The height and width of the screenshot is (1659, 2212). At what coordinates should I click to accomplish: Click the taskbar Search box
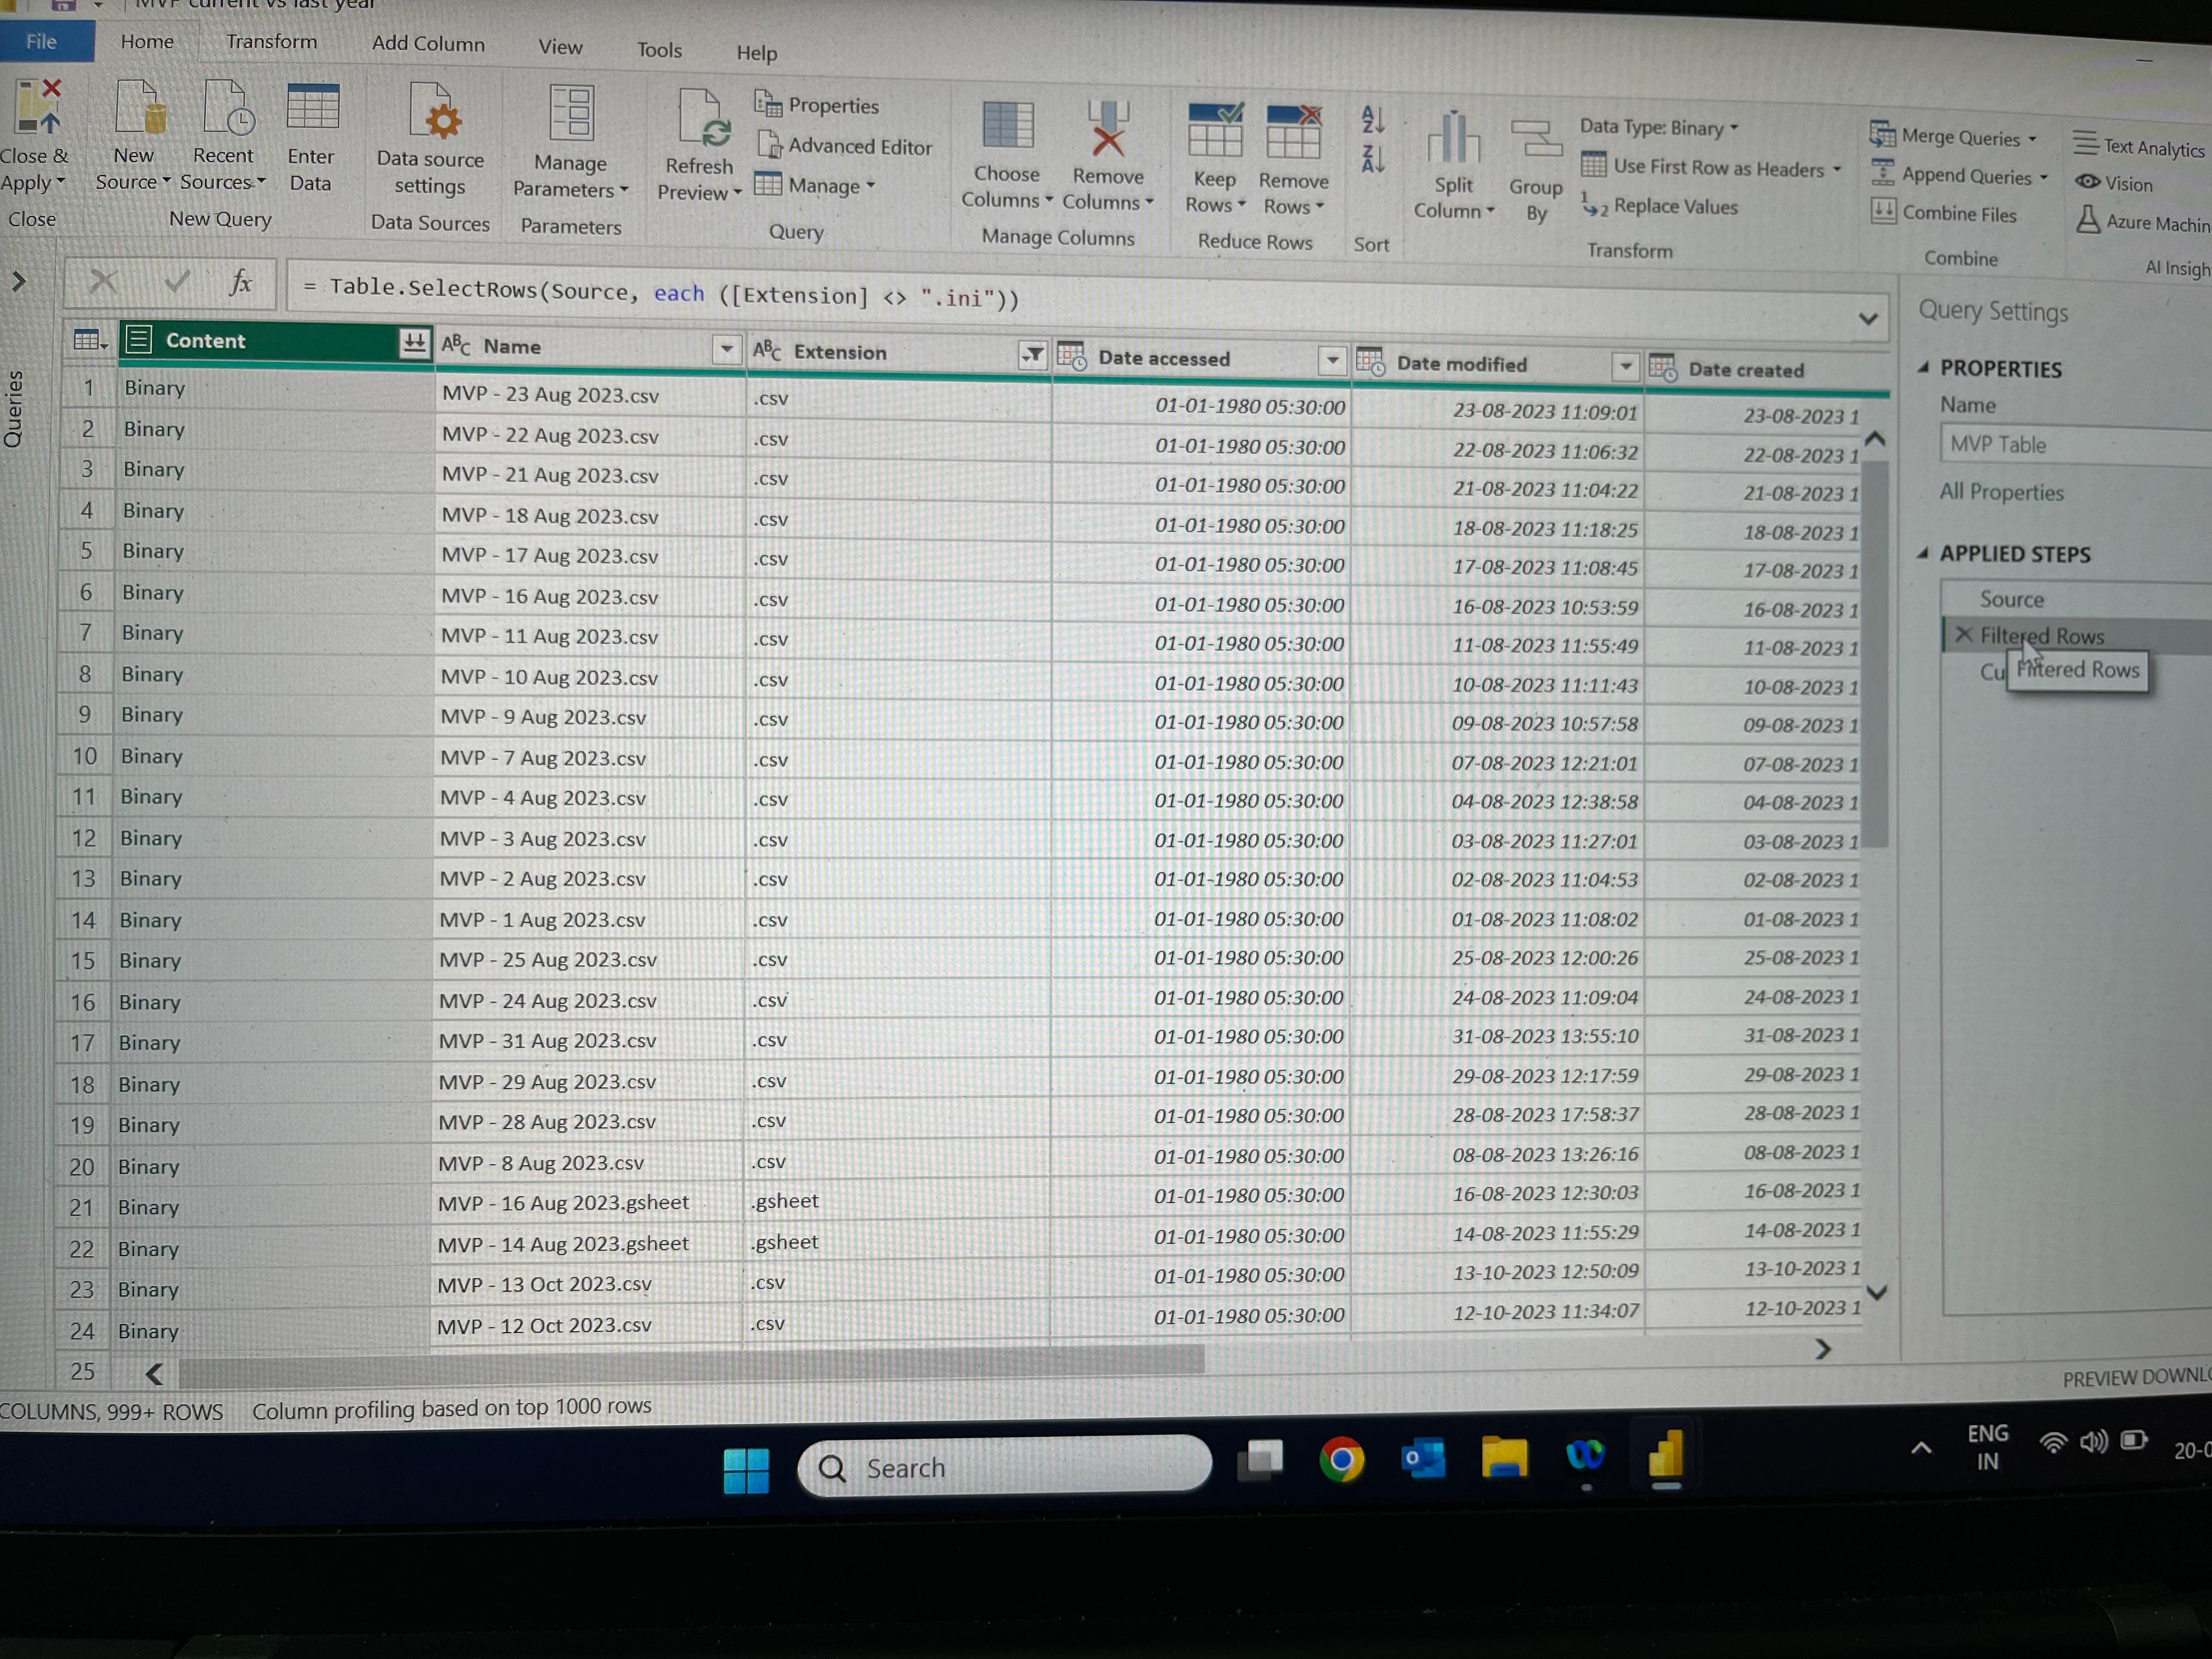[x=1004, y=1467]
